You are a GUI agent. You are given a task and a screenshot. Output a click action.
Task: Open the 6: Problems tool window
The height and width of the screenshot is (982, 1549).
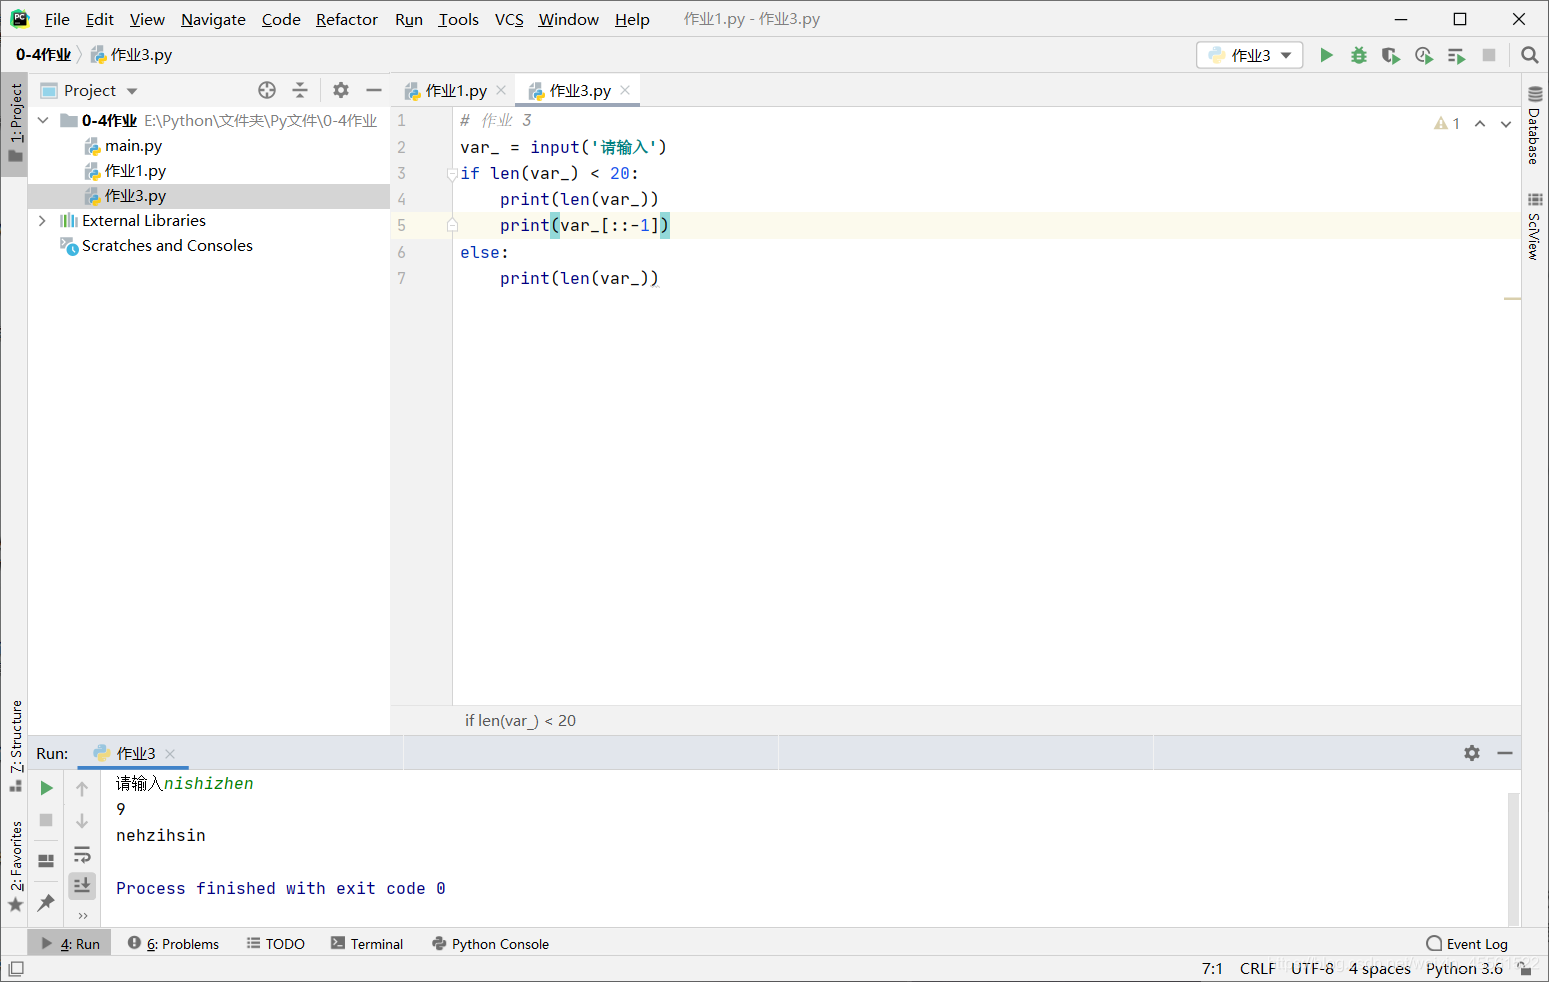coord(173,943)
